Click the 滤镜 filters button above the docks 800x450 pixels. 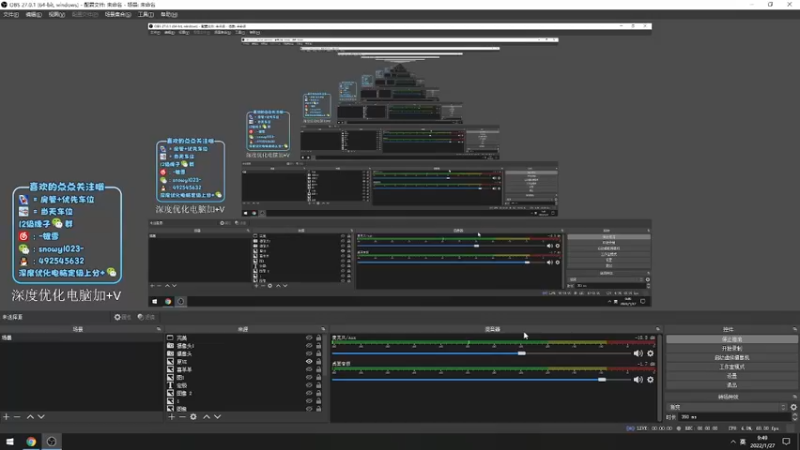click(x=146, y=317)
